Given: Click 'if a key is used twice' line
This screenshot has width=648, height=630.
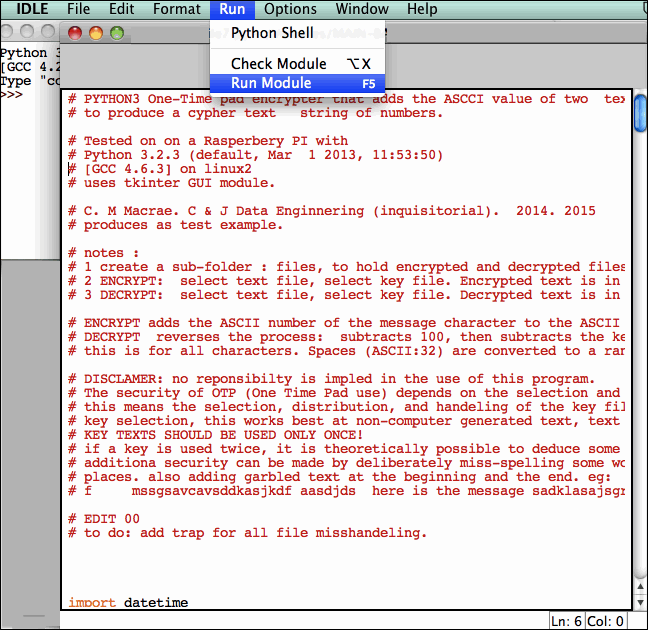Looking at the screenshot, I should tap(346, 449).
